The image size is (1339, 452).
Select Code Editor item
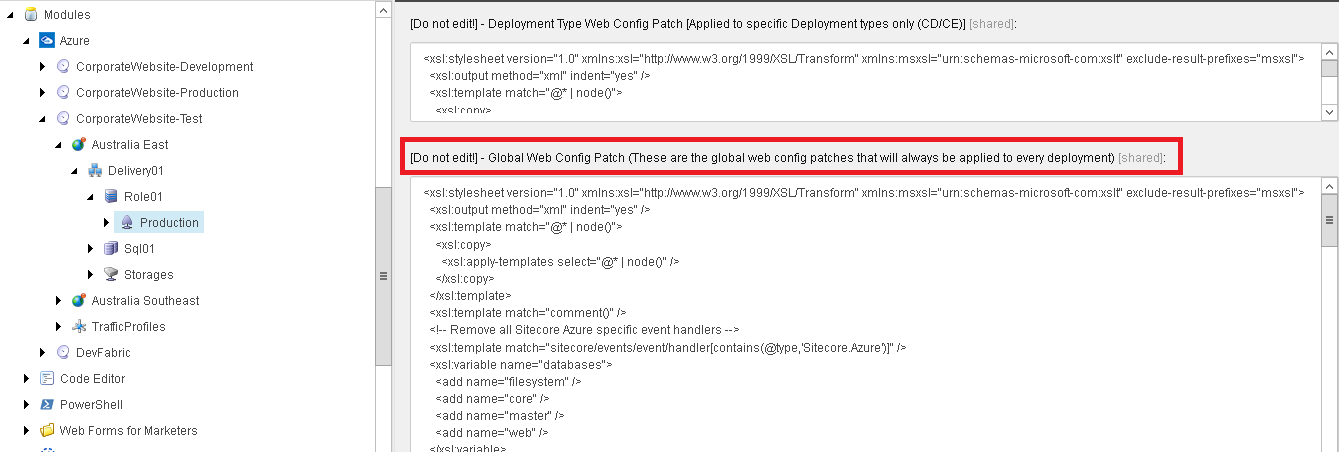(92, 379)
